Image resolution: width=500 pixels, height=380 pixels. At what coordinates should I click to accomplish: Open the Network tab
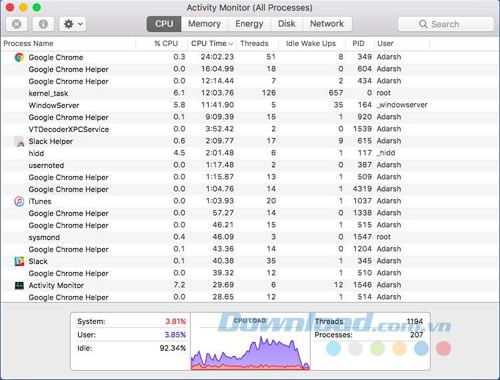tap(327, 24)
